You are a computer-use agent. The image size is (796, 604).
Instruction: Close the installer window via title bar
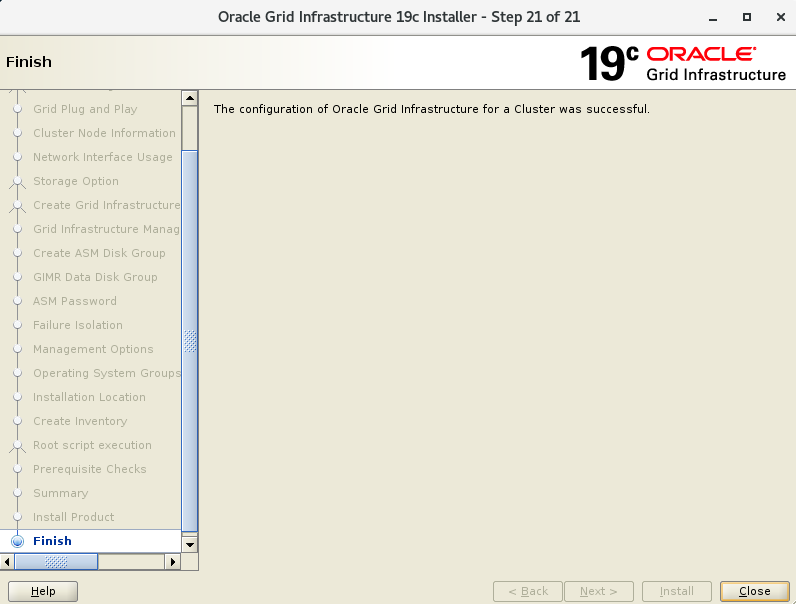pos(781,17)
